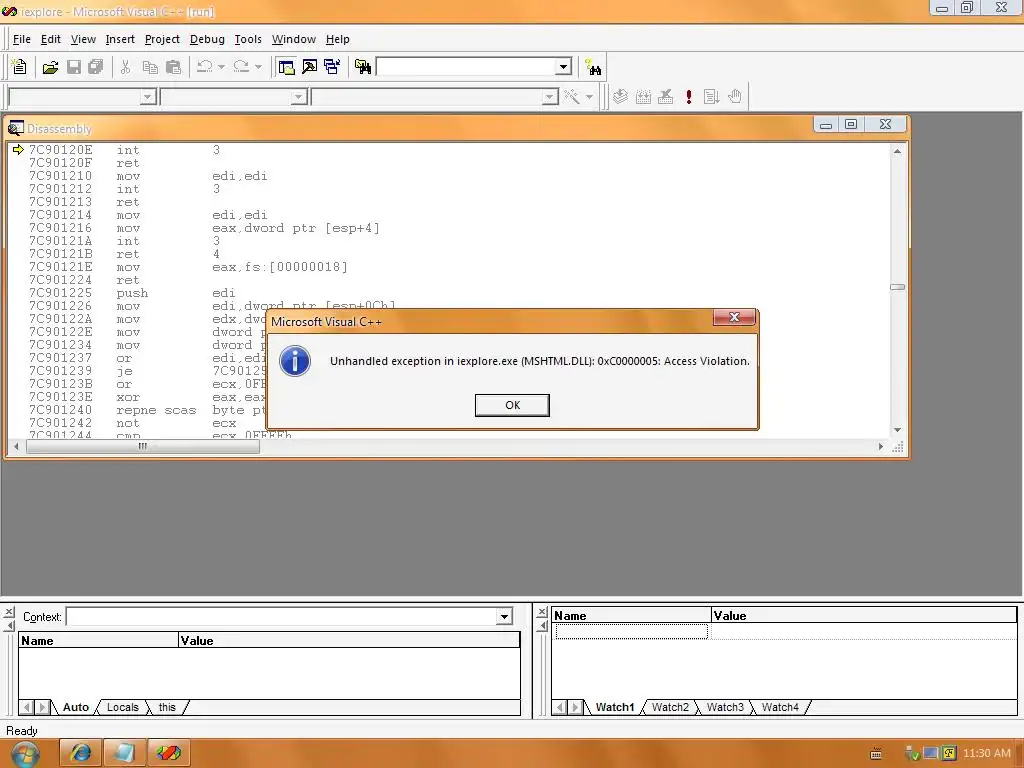Click the Windows Start orb
This screenshot has height=768, width=1024.
point(25,754)
